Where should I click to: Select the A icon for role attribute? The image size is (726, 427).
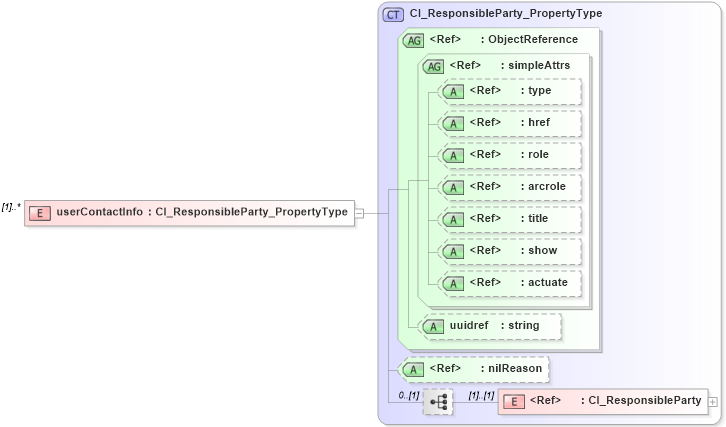tap(453, 156)
